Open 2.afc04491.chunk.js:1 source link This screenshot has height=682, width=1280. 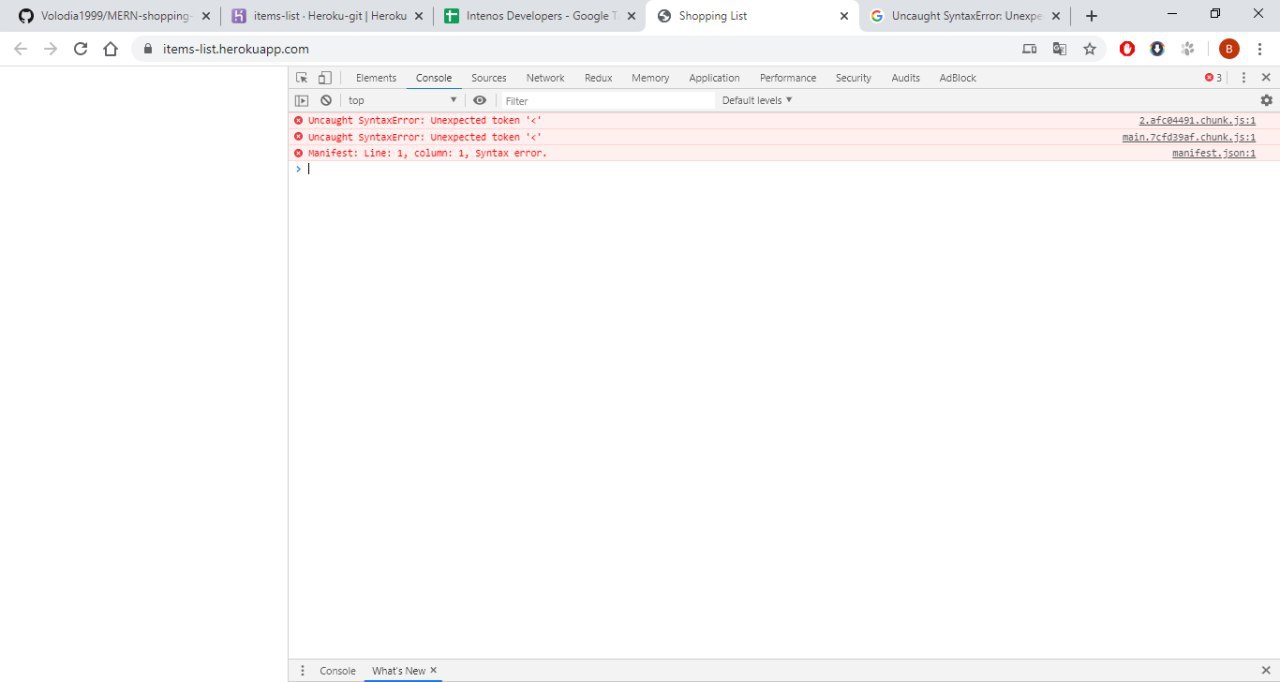pos(1197,120)
